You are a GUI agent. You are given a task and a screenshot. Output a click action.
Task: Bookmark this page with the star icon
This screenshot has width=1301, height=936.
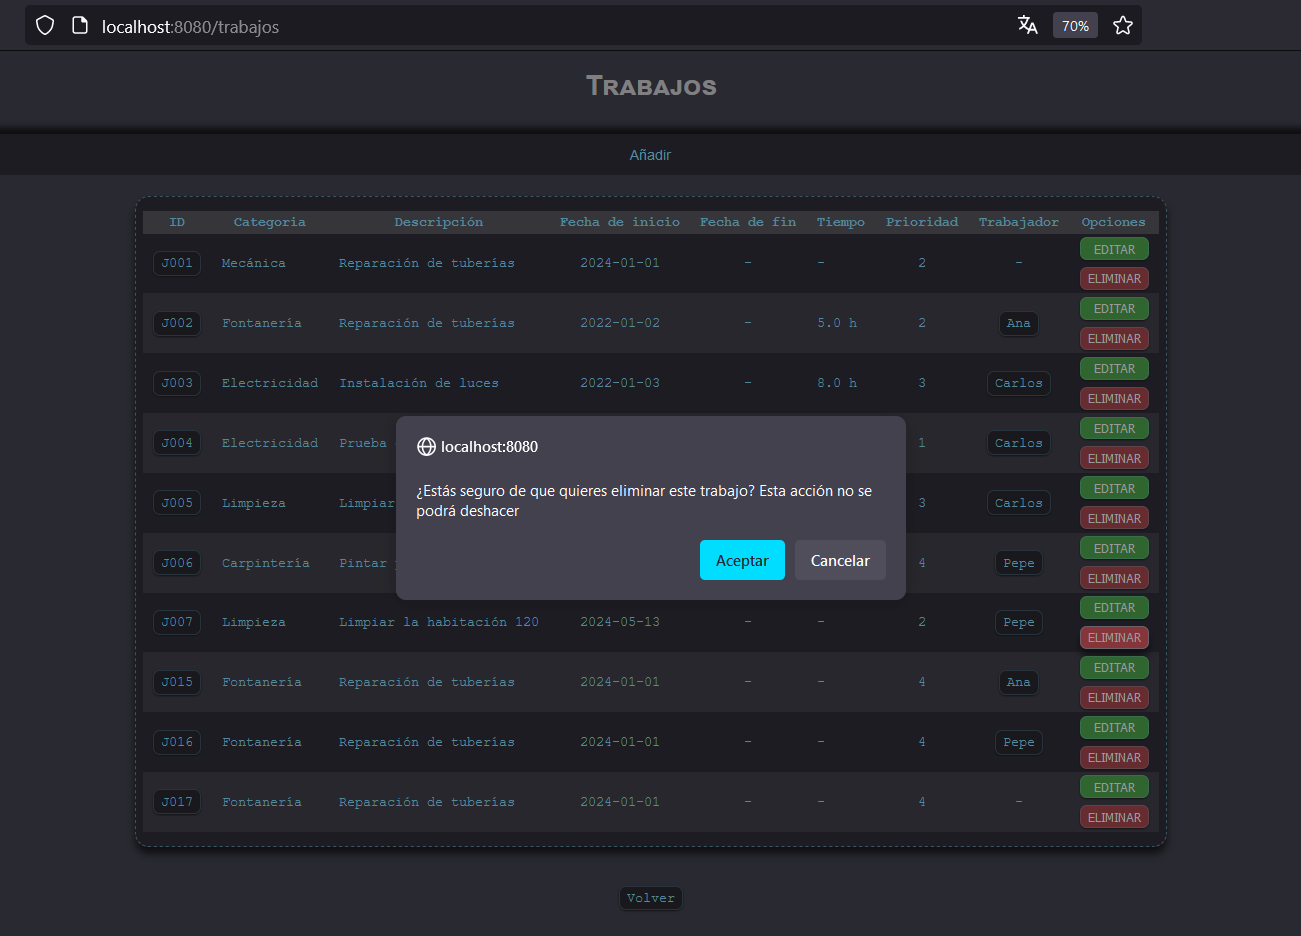tap(1123, 25)
